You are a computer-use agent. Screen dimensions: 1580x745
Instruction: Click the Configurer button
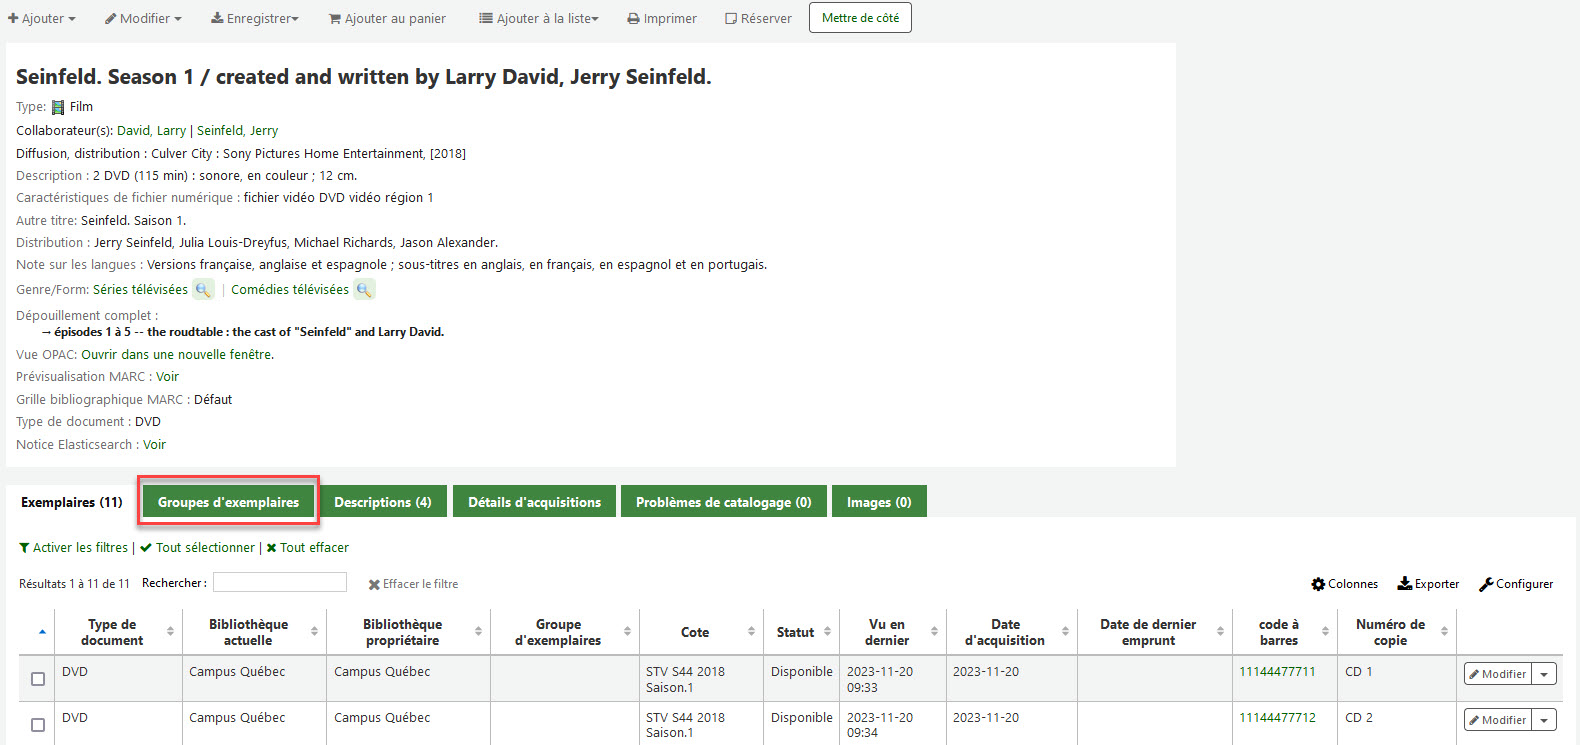coord(1516,584)
